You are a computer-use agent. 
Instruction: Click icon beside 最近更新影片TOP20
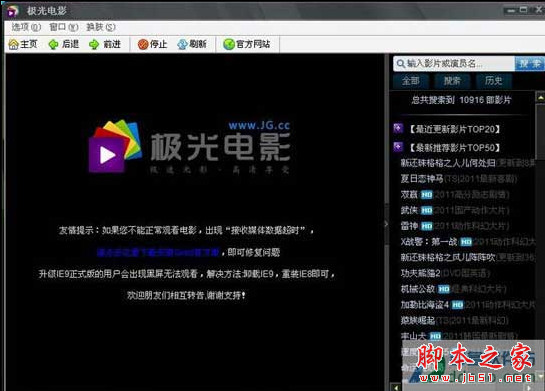click(398, 128)
